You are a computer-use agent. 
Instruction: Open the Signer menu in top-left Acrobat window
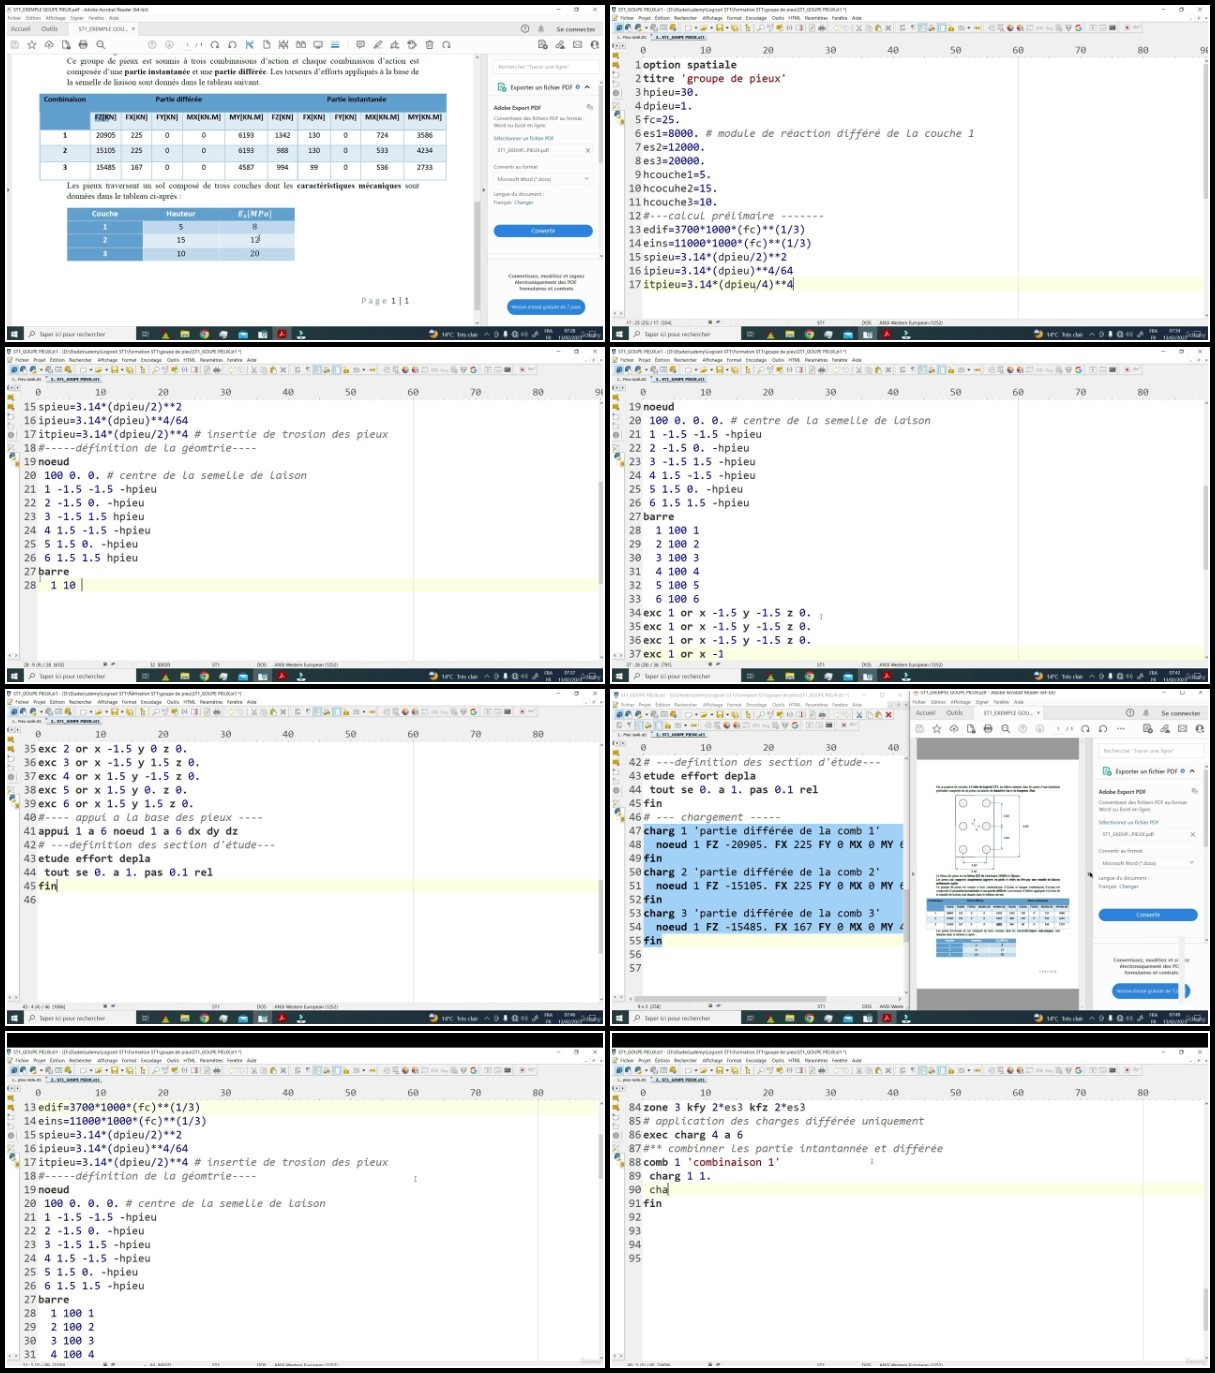tap(77, 18)
